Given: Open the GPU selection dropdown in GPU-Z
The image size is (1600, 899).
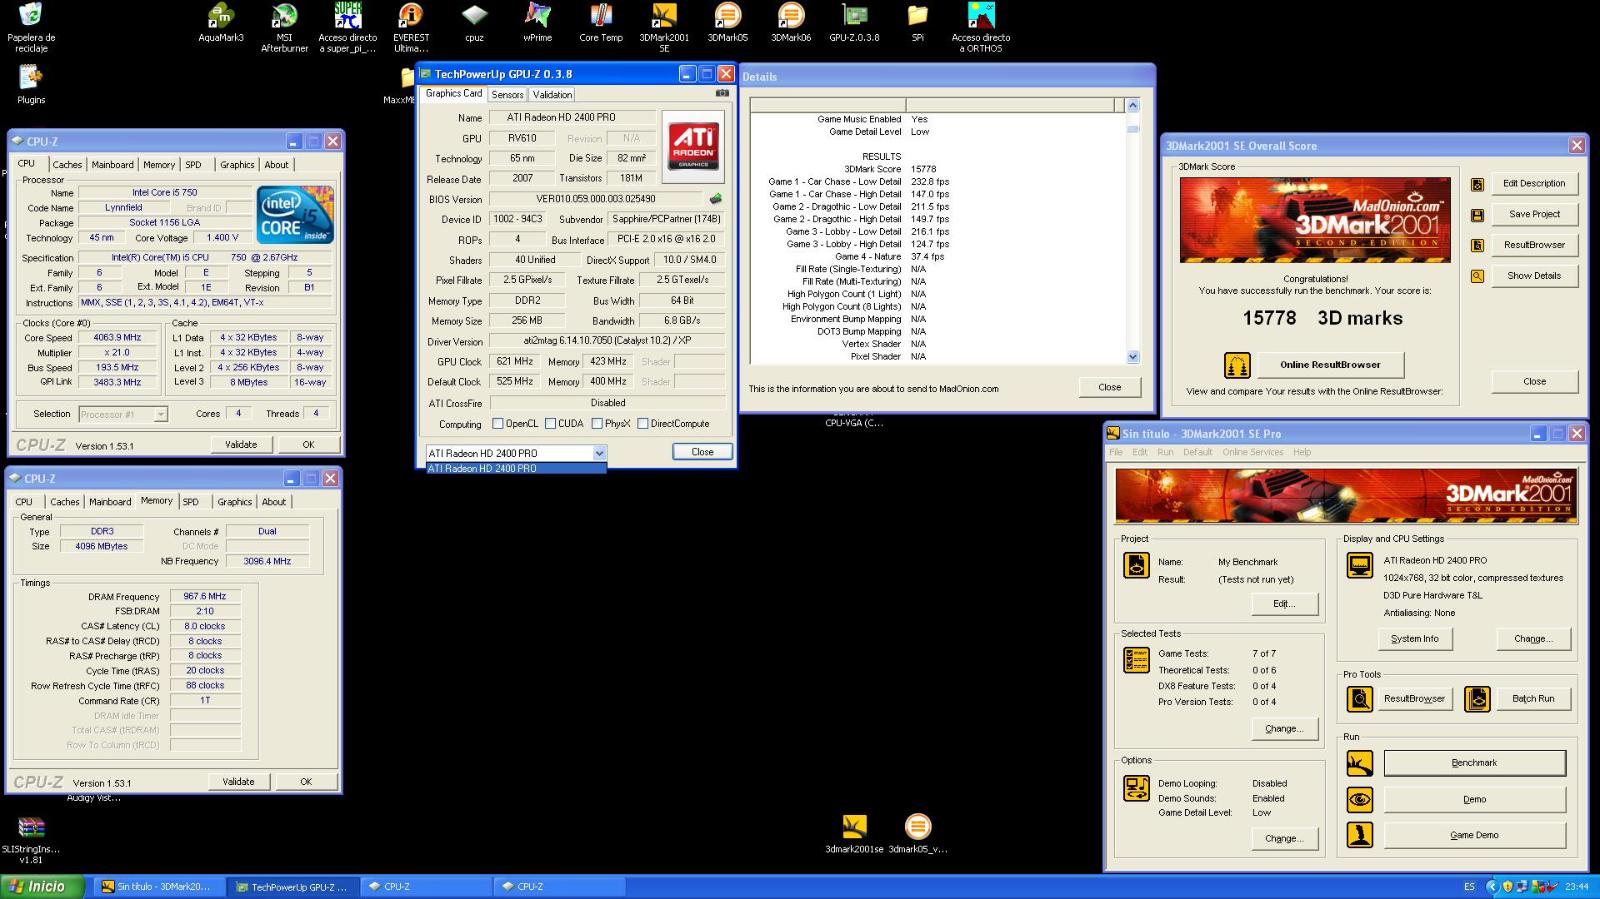Looking at the screenshot, I should pos(599,453).
